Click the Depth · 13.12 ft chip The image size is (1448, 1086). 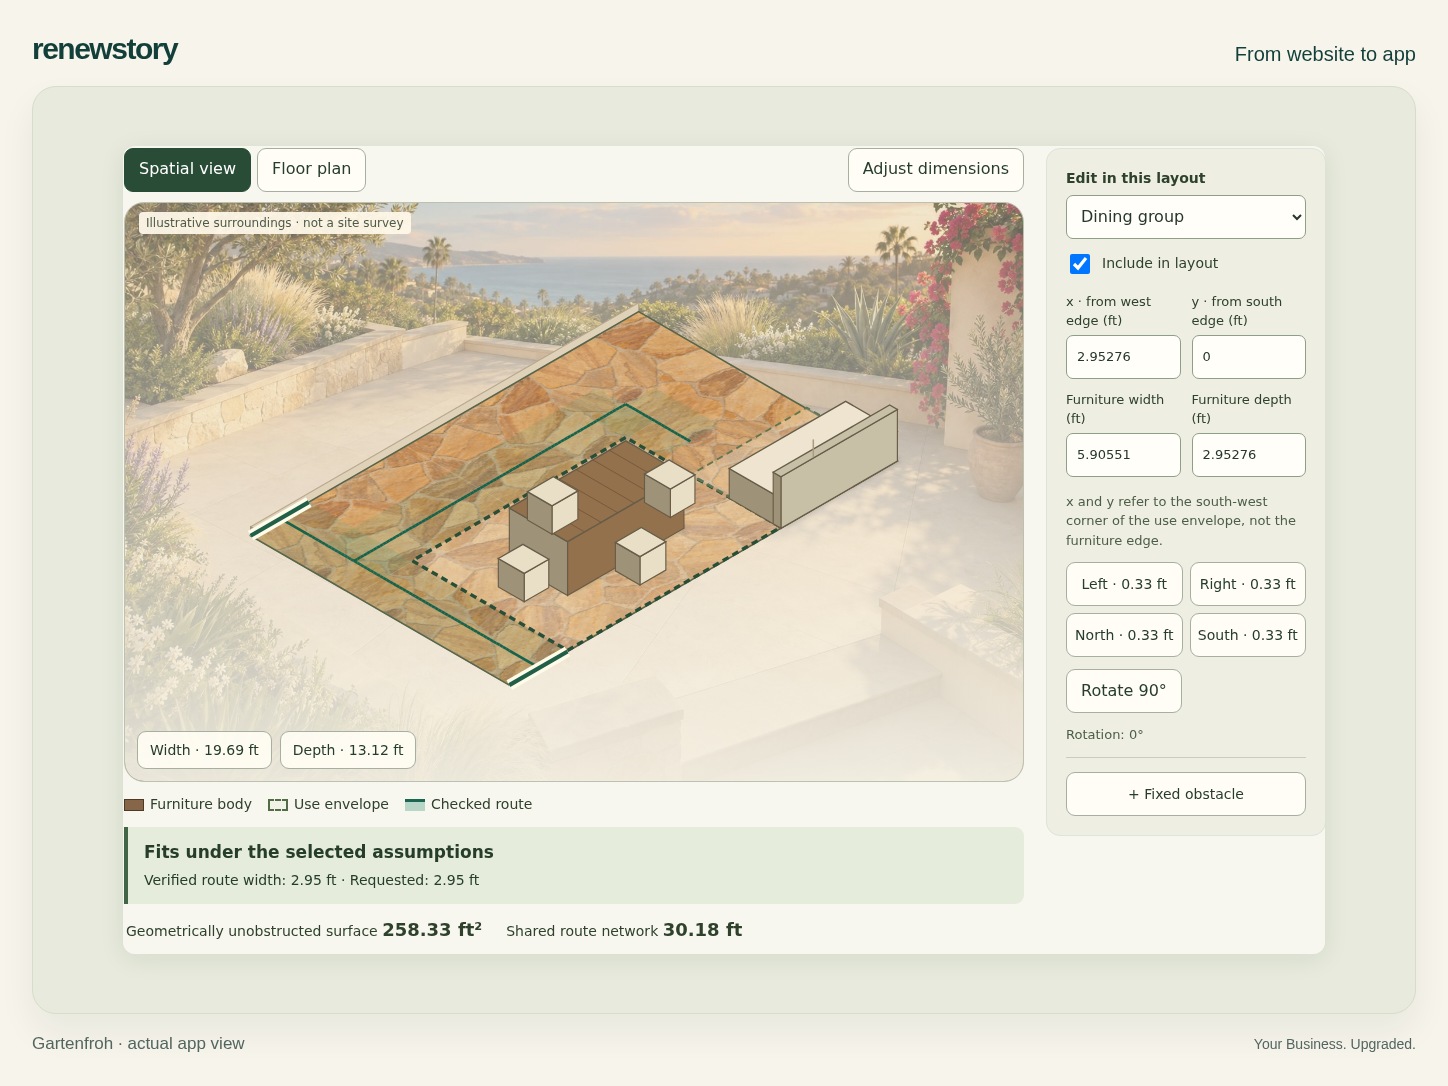tap(348, 750)
